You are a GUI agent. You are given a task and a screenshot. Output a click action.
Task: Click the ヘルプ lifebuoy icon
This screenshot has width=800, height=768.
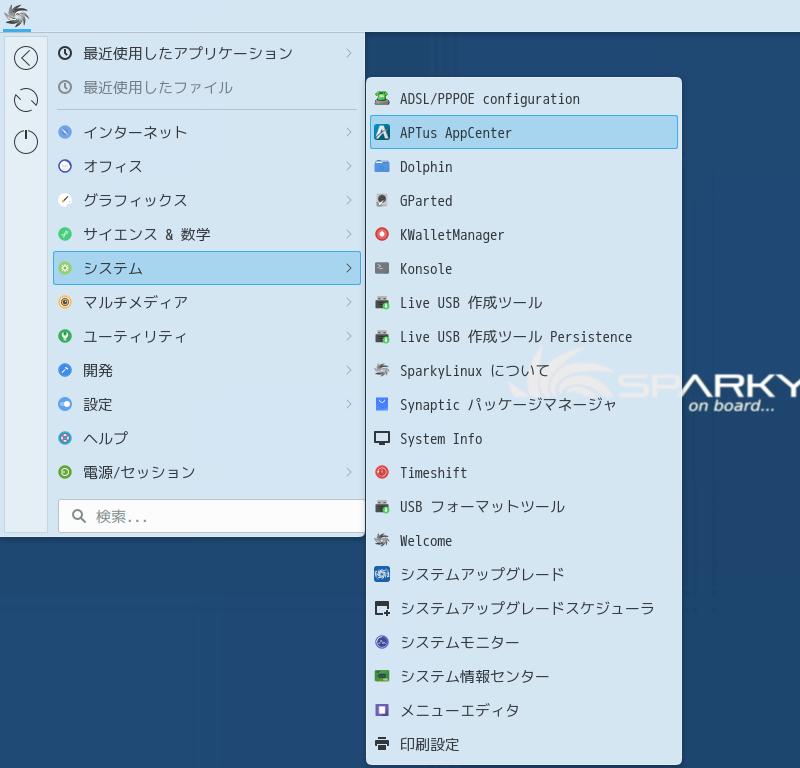(x=65, y=438)
